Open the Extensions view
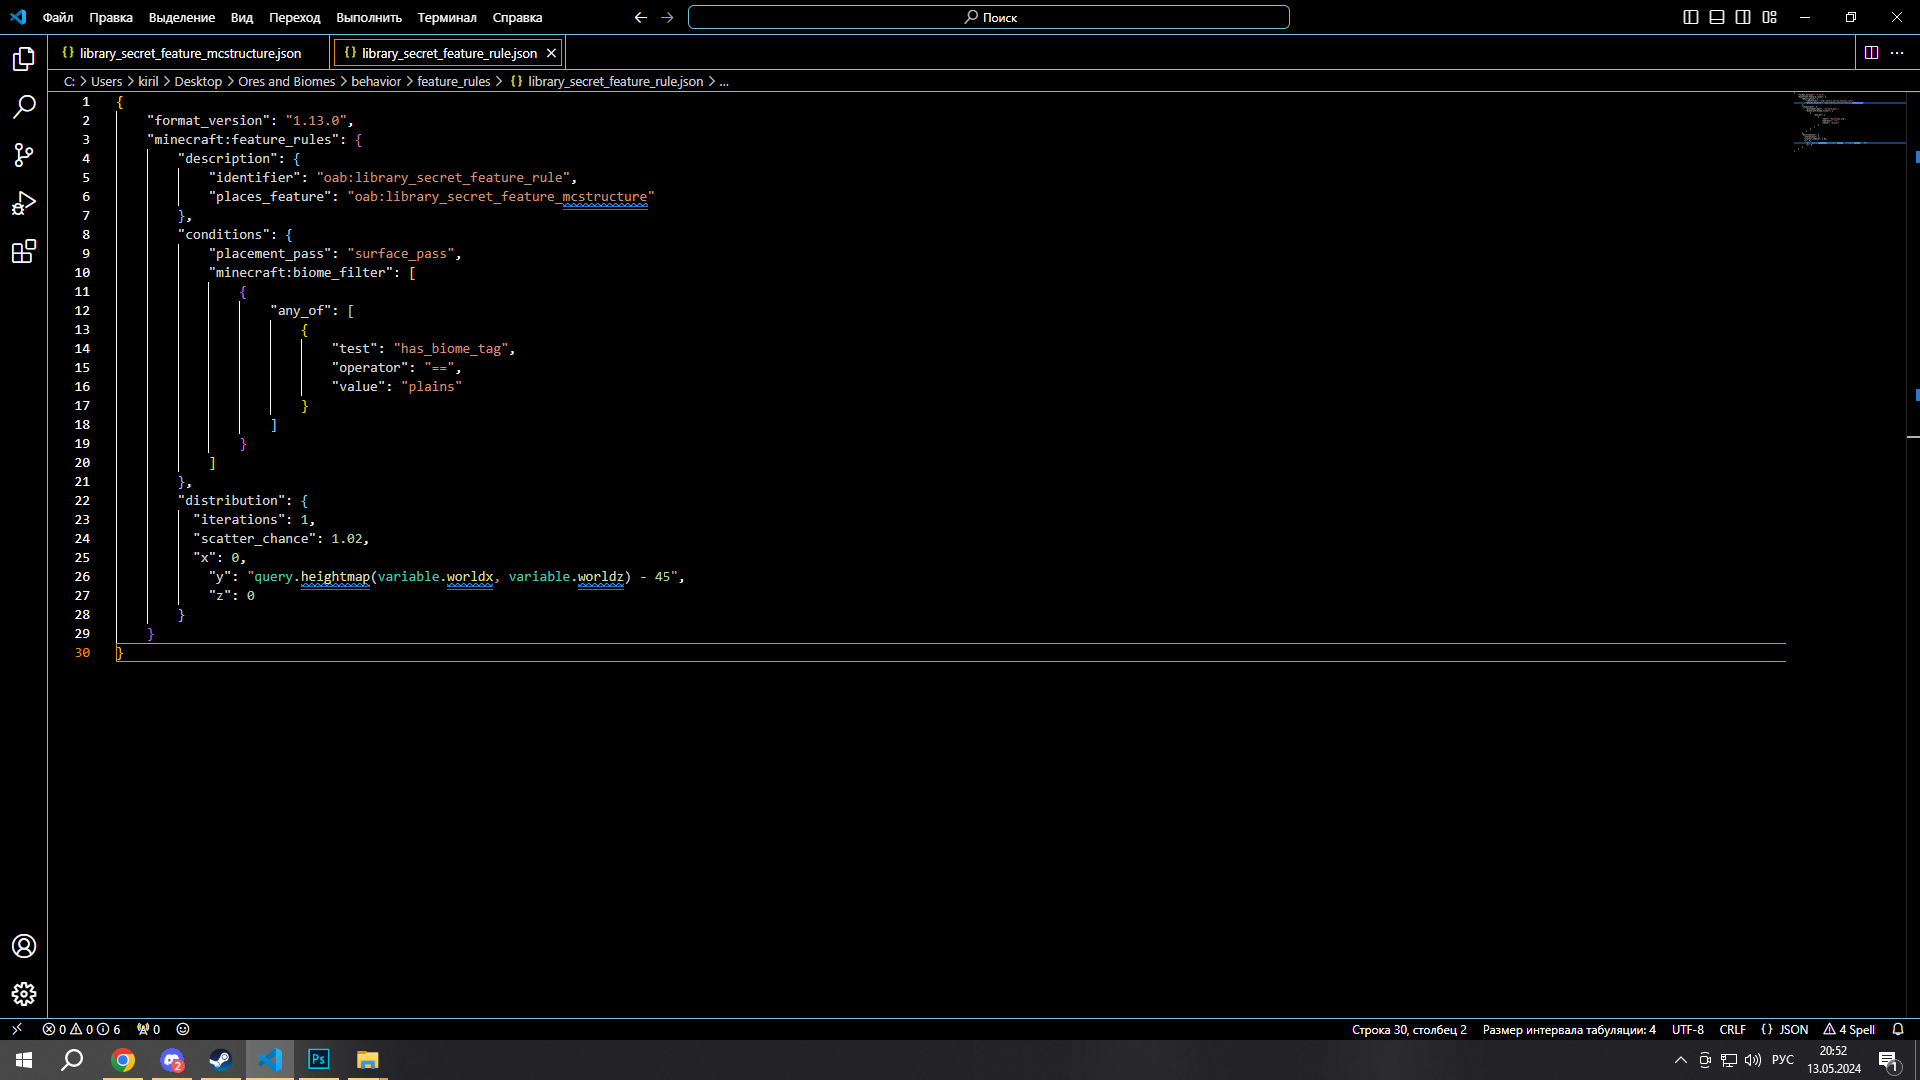The height and width of the screenshot is (1080, 1920). click(24, 251)
